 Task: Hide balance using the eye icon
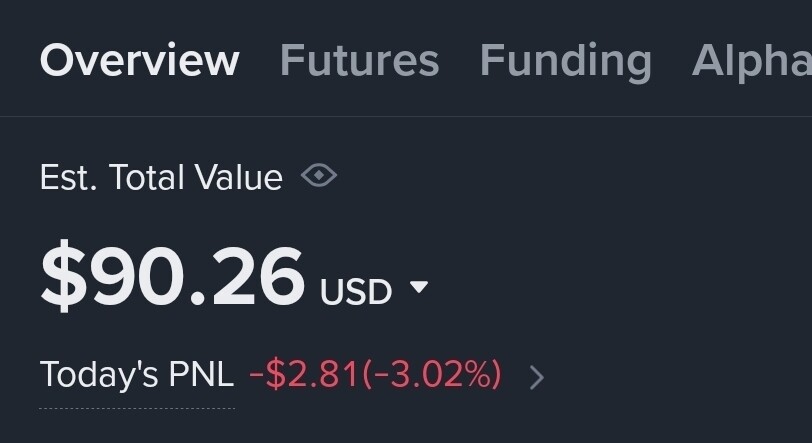[x=319, y=177]
